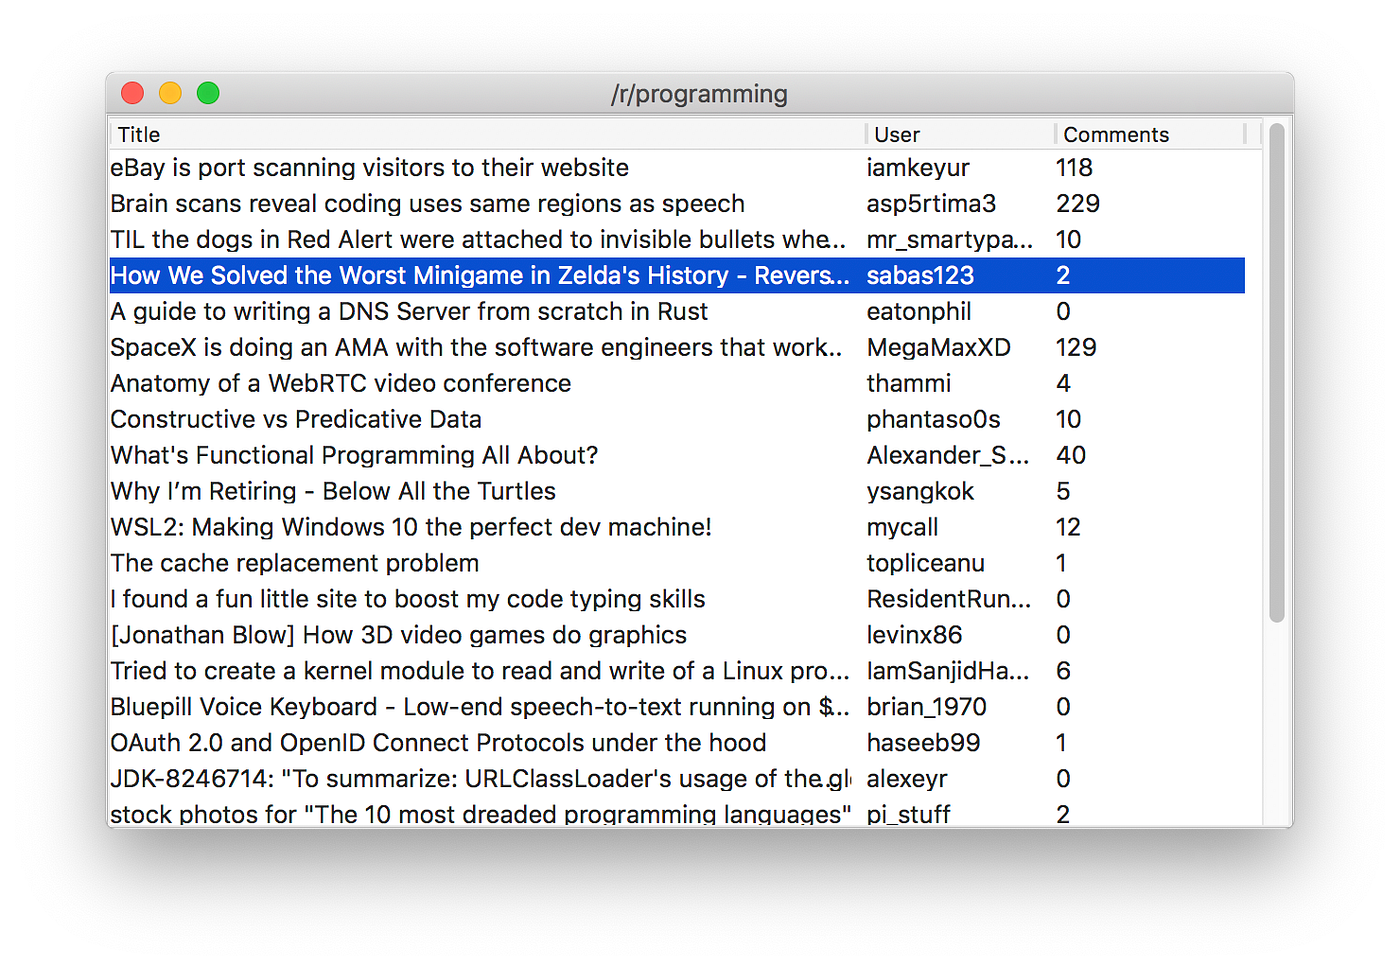
Task: Click the green zoom window button
Action: tap(208, 92)
